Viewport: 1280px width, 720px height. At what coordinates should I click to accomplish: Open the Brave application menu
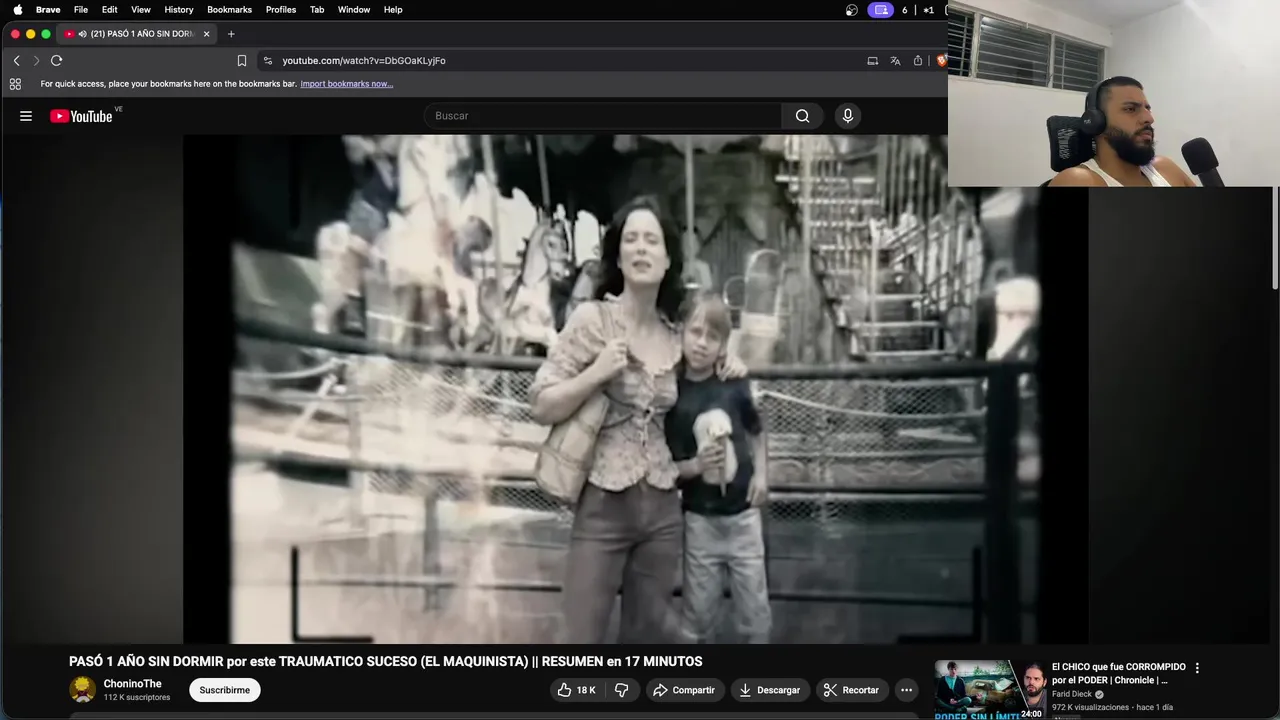48,10
